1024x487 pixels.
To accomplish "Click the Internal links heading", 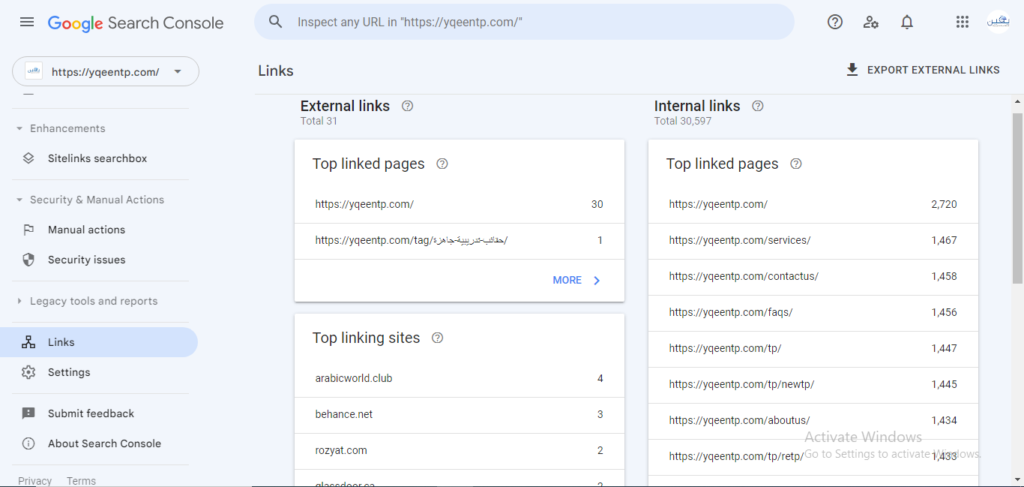I will click(697, 106).
